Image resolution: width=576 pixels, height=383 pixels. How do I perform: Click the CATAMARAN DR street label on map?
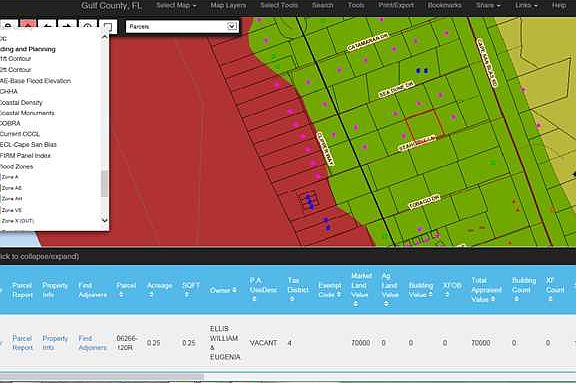tap(368, 42)
